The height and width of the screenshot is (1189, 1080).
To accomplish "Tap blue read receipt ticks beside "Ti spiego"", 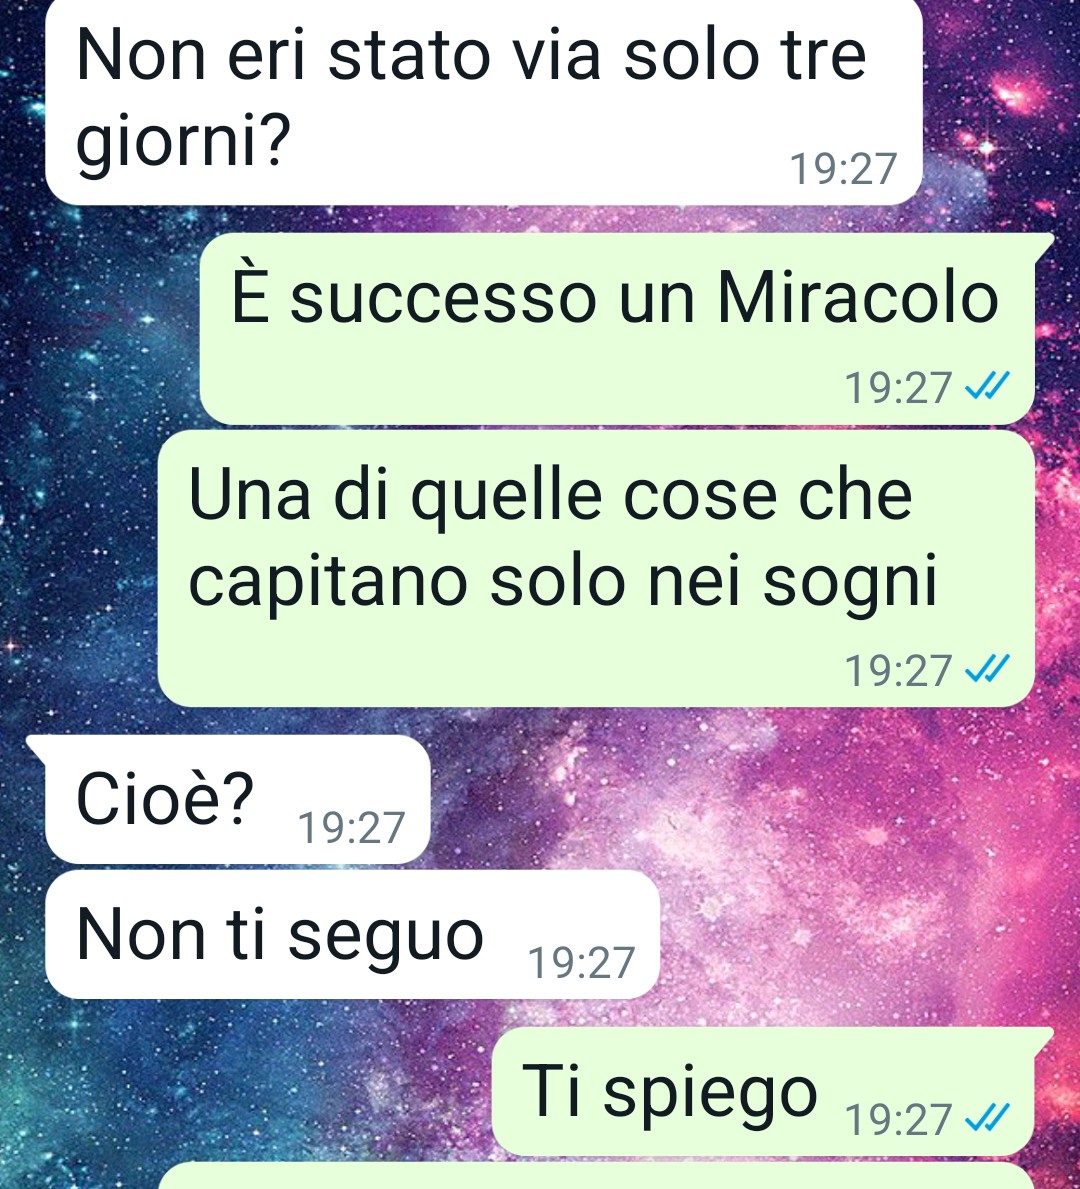I will 987,1118.
